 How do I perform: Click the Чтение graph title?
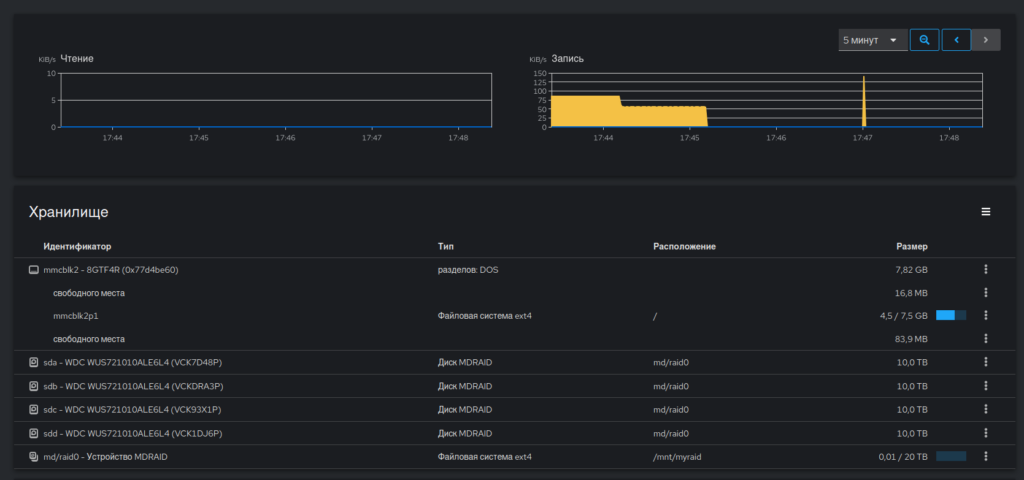77,58
